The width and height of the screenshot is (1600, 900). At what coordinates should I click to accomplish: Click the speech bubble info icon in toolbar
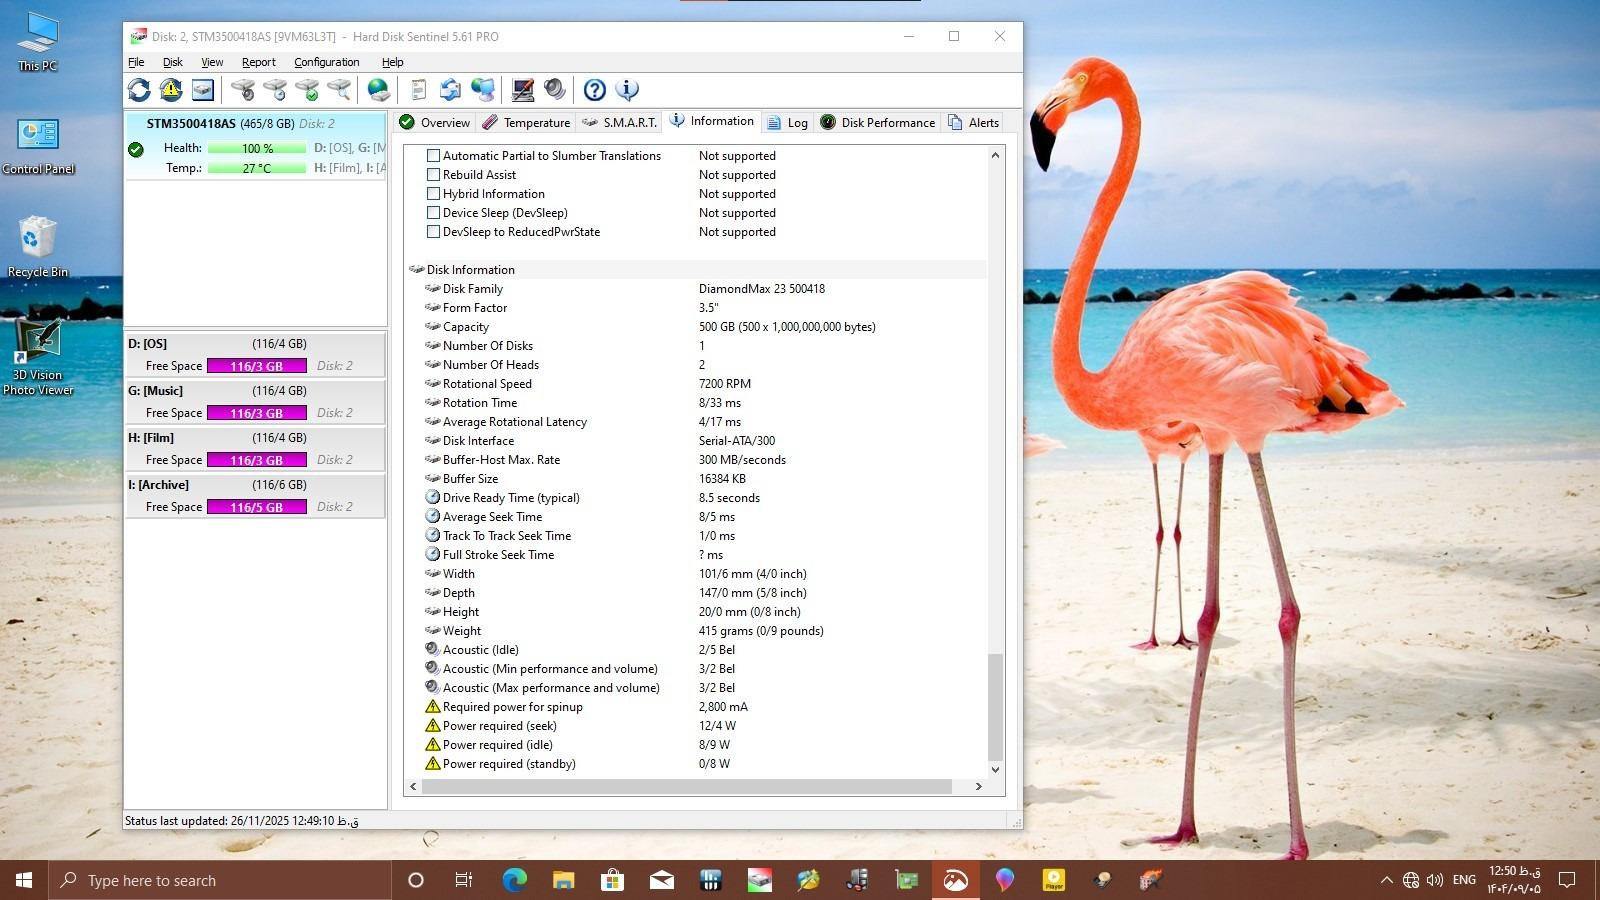click(627, 90)
